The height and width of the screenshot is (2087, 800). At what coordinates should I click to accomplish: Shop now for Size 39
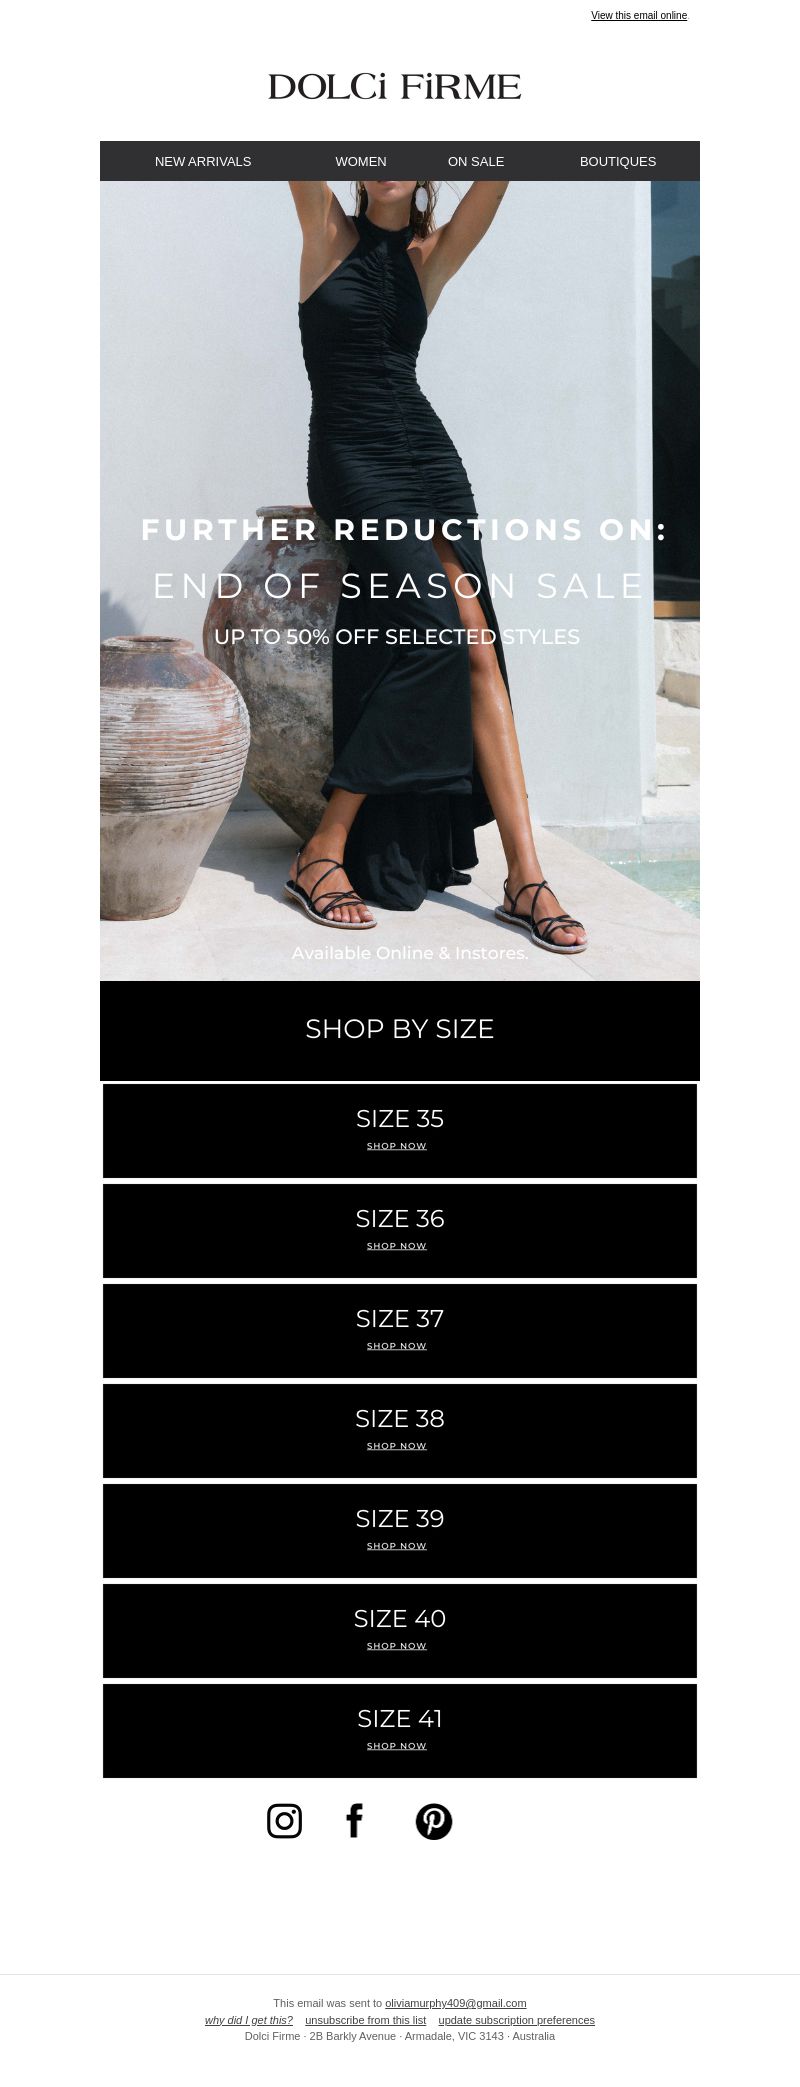pos(400,1531)
